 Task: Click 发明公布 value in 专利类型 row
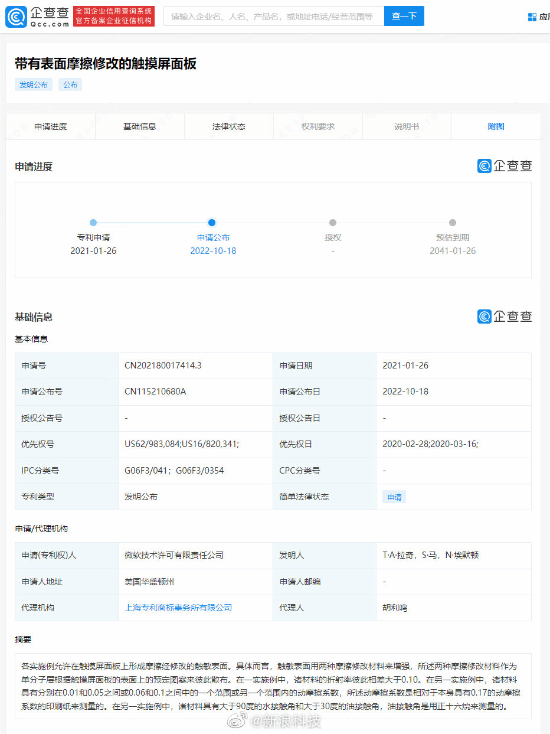pos(141,497)
